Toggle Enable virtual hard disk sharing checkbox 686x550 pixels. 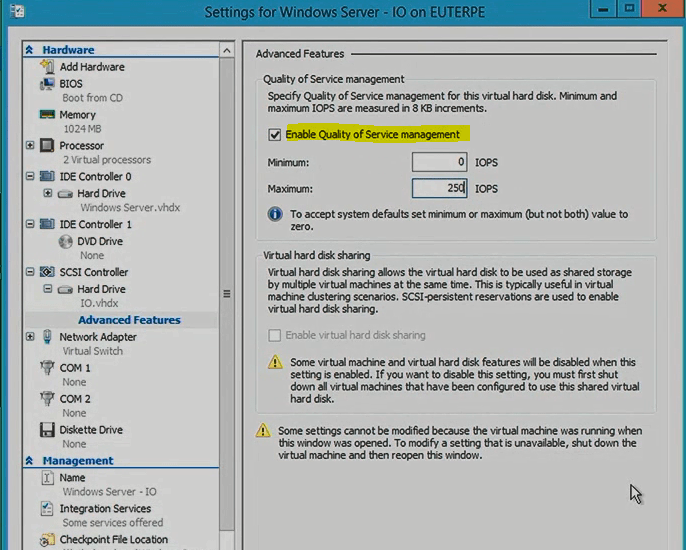(x=275, y=335)
